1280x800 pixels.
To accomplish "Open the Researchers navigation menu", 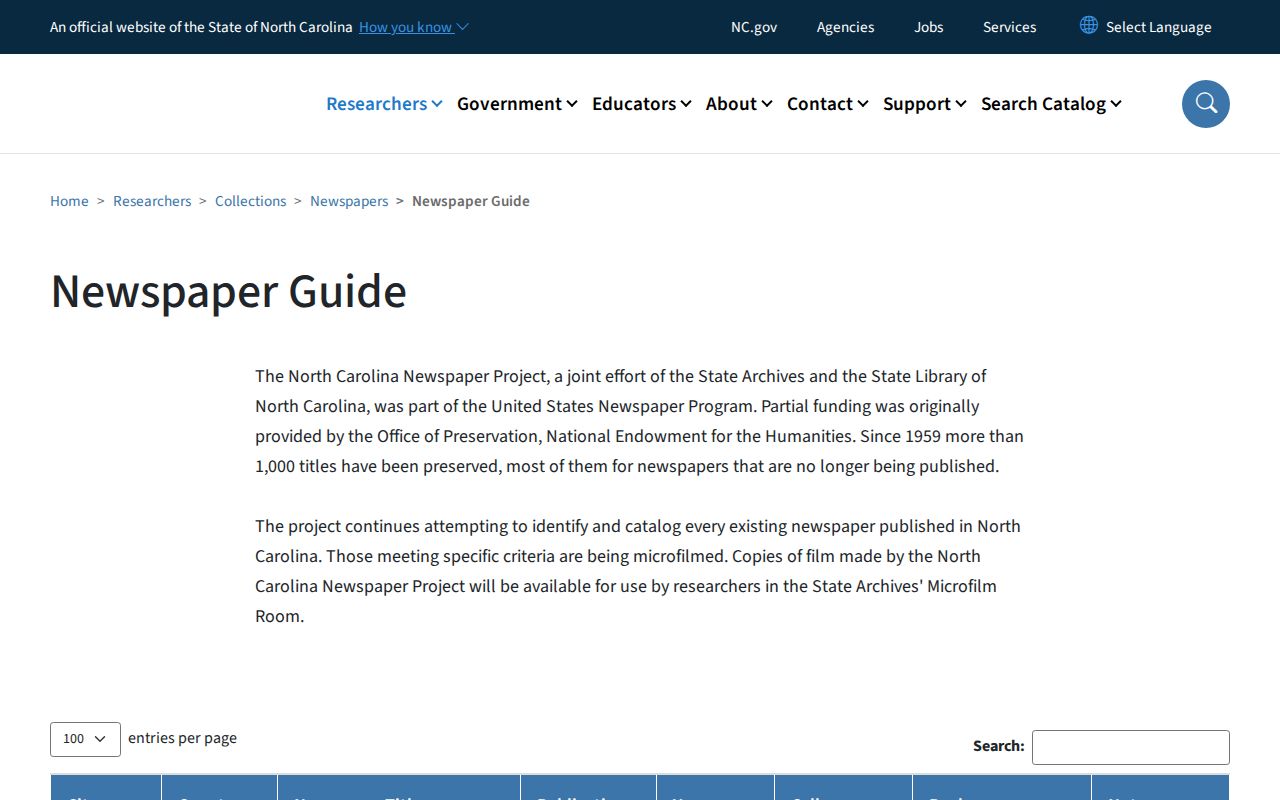I will (384, 104).
